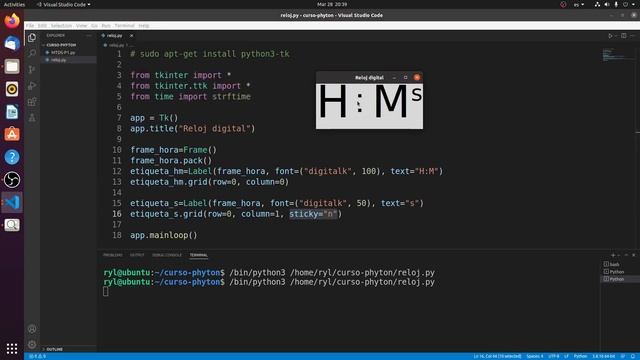Open the editor More Actions ellipsis
640x360 pixels.
[632, 36]
